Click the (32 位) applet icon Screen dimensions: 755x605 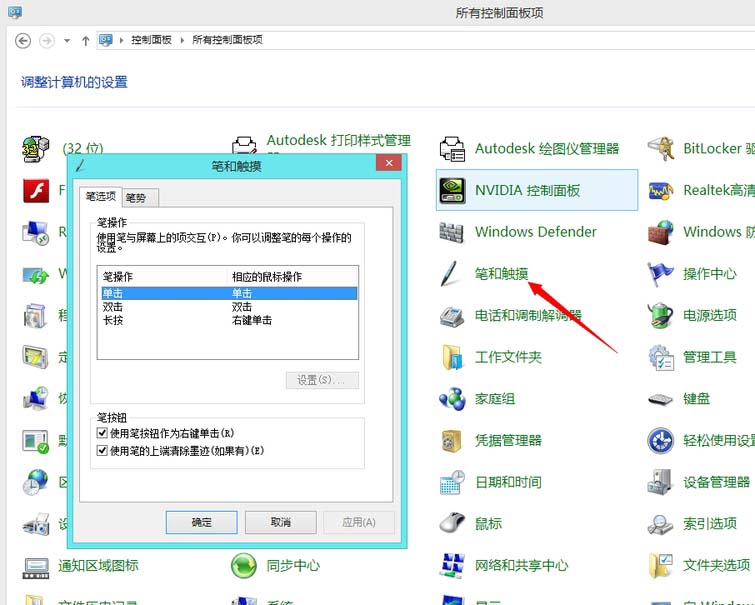click(x=36, y=149)
